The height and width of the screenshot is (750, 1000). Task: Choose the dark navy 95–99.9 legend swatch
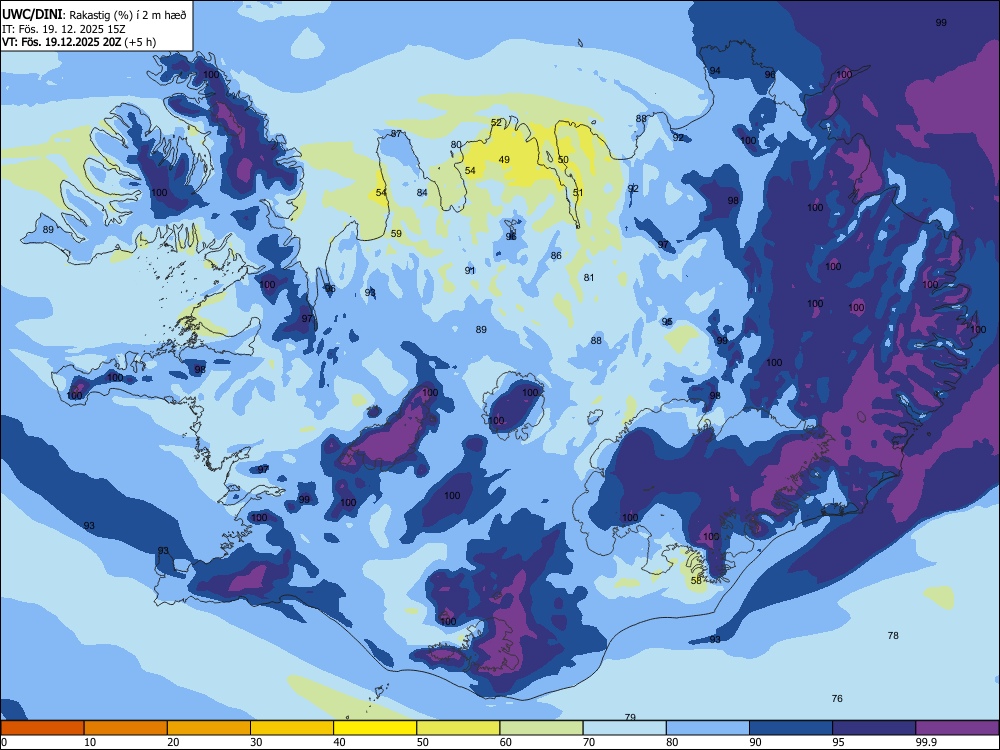pyautogui.click(x=874, y=728)
